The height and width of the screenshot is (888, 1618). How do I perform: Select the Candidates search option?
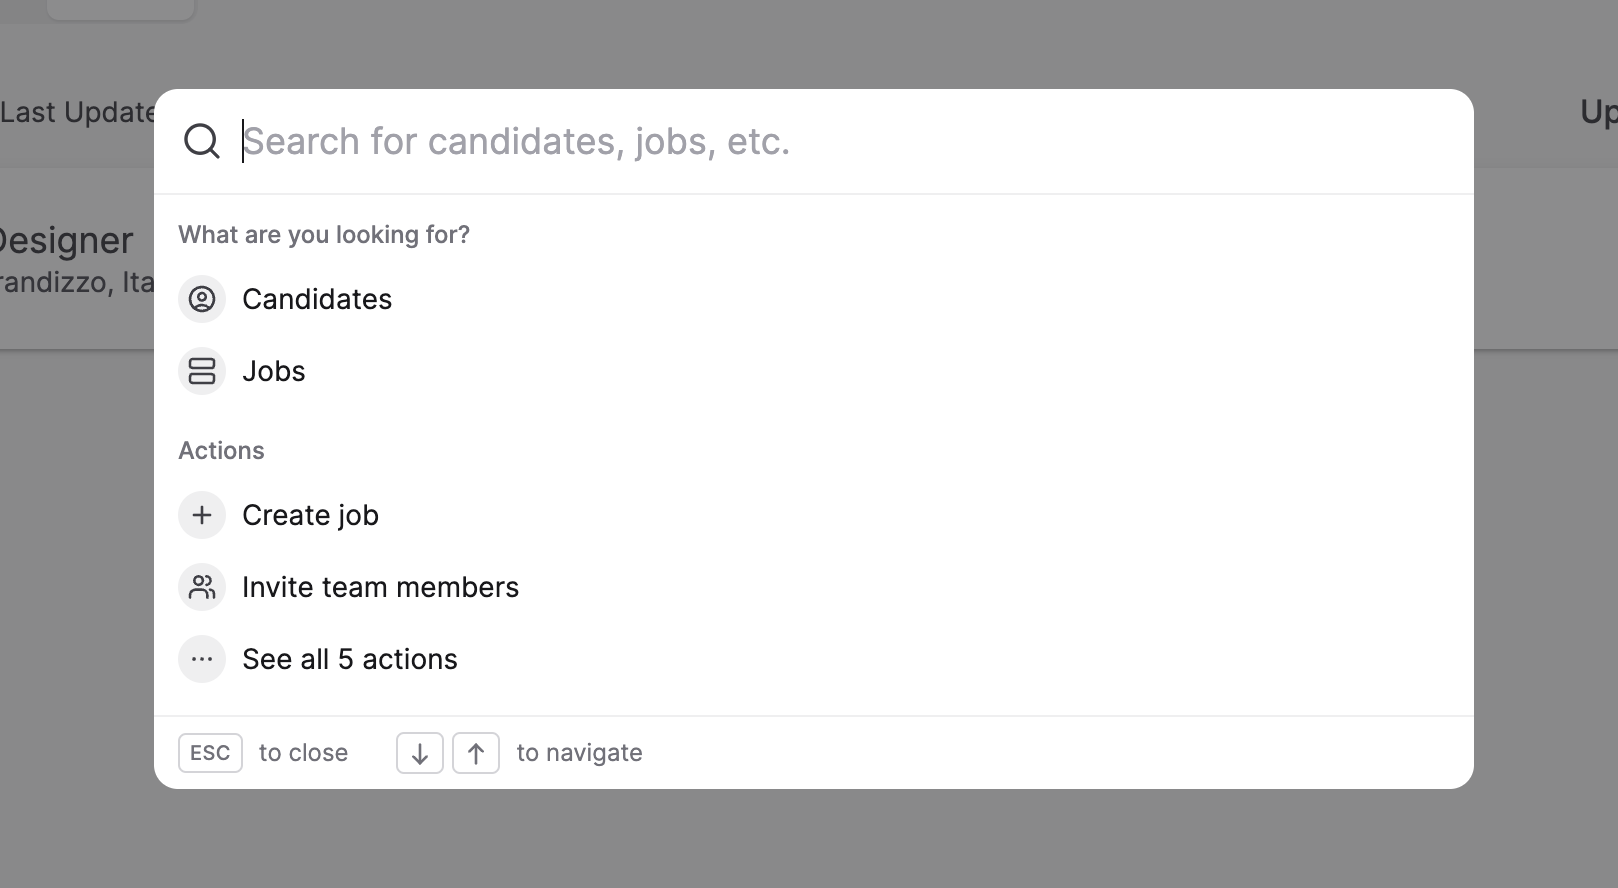point(317,299)
